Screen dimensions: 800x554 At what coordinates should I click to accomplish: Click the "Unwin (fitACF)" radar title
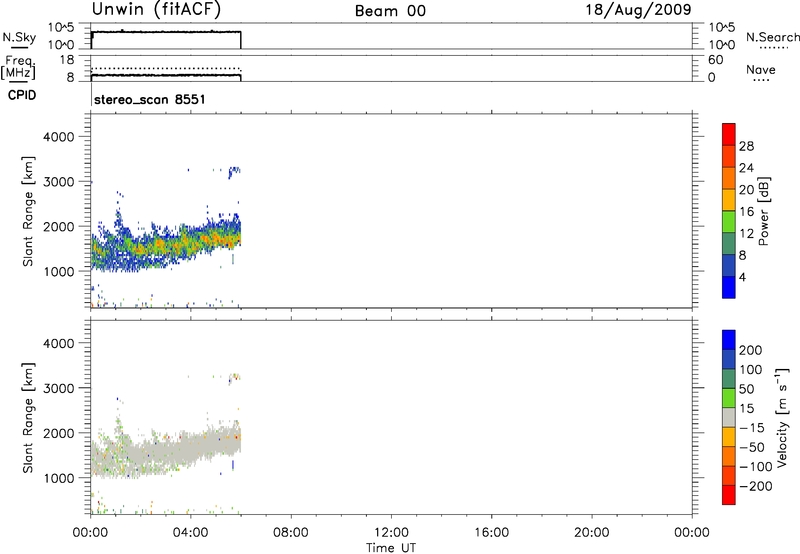tap(156, 9)
